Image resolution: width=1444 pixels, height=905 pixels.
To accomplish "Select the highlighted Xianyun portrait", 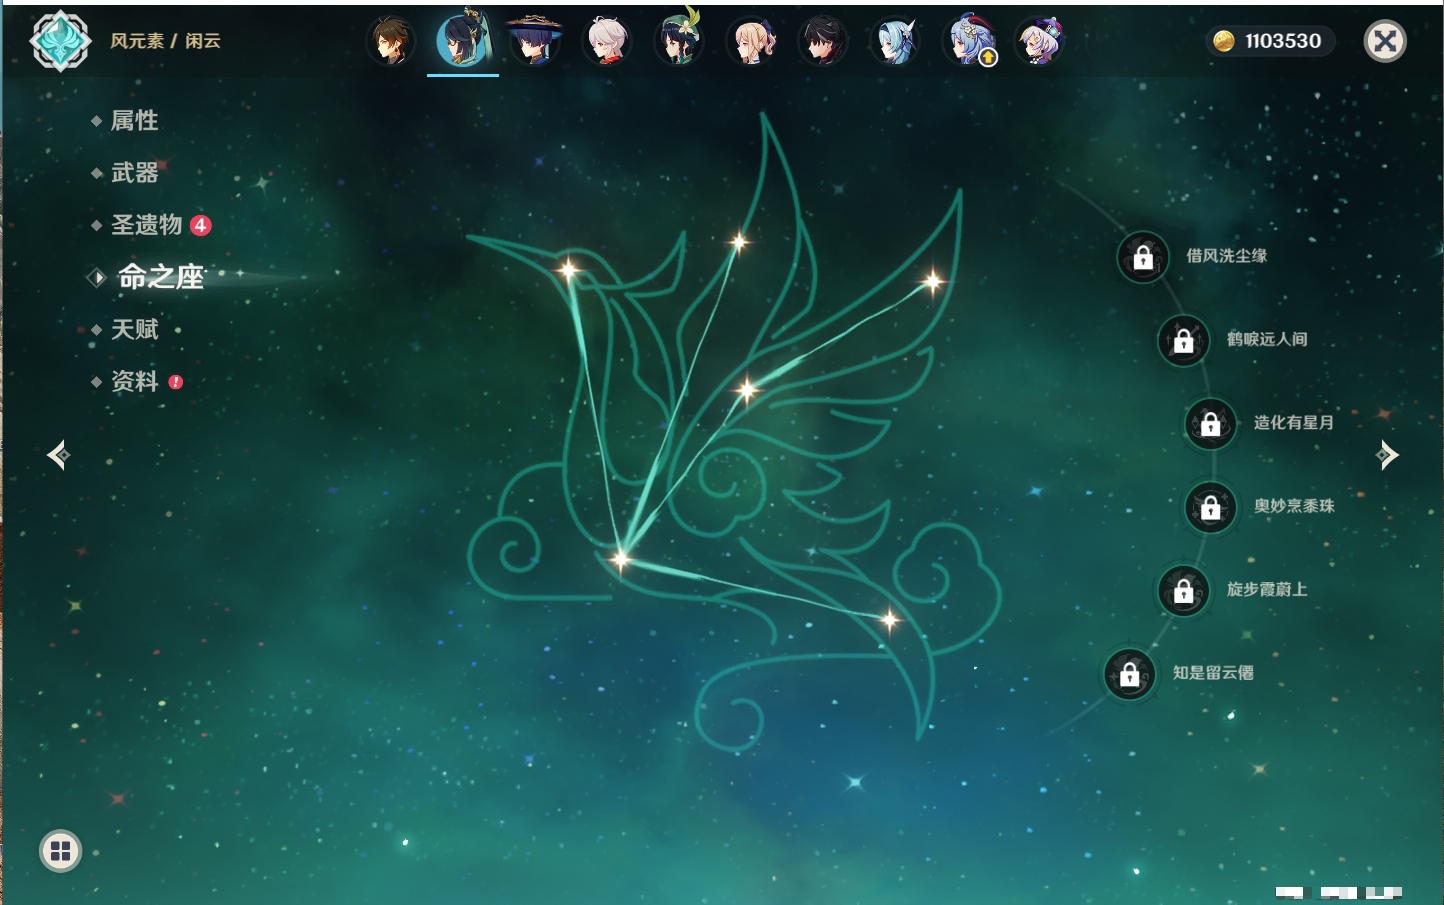I will click(463, 40).
